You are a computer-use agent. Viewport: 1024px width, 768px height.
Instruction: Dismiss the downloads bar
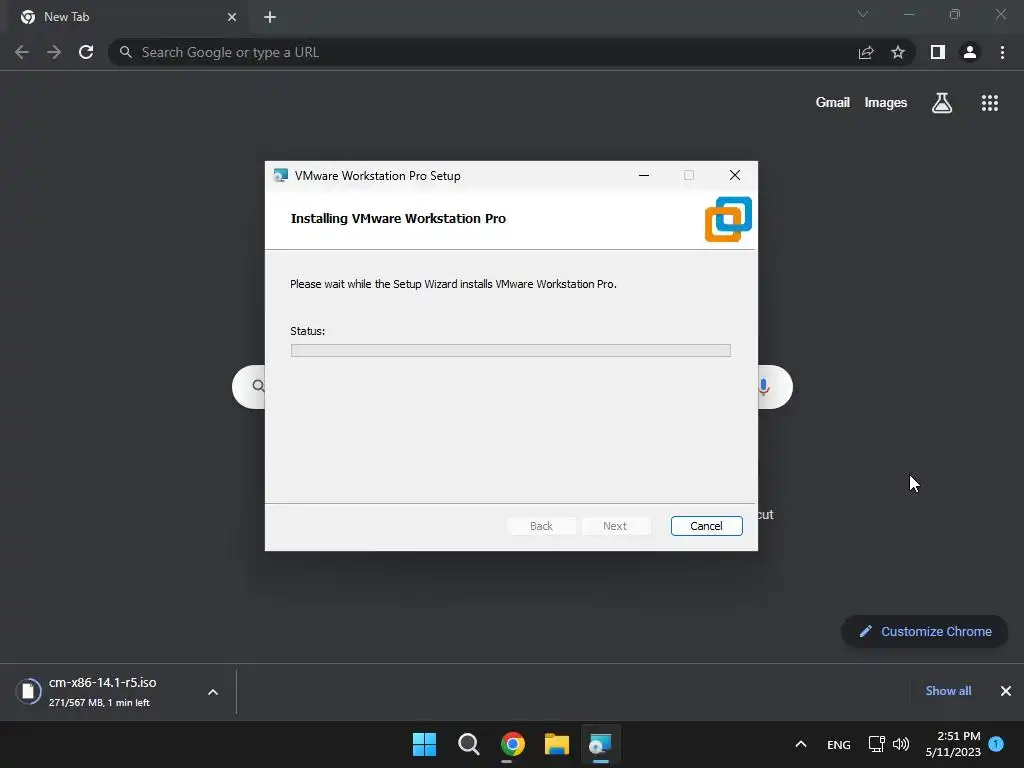(1006, 691)
